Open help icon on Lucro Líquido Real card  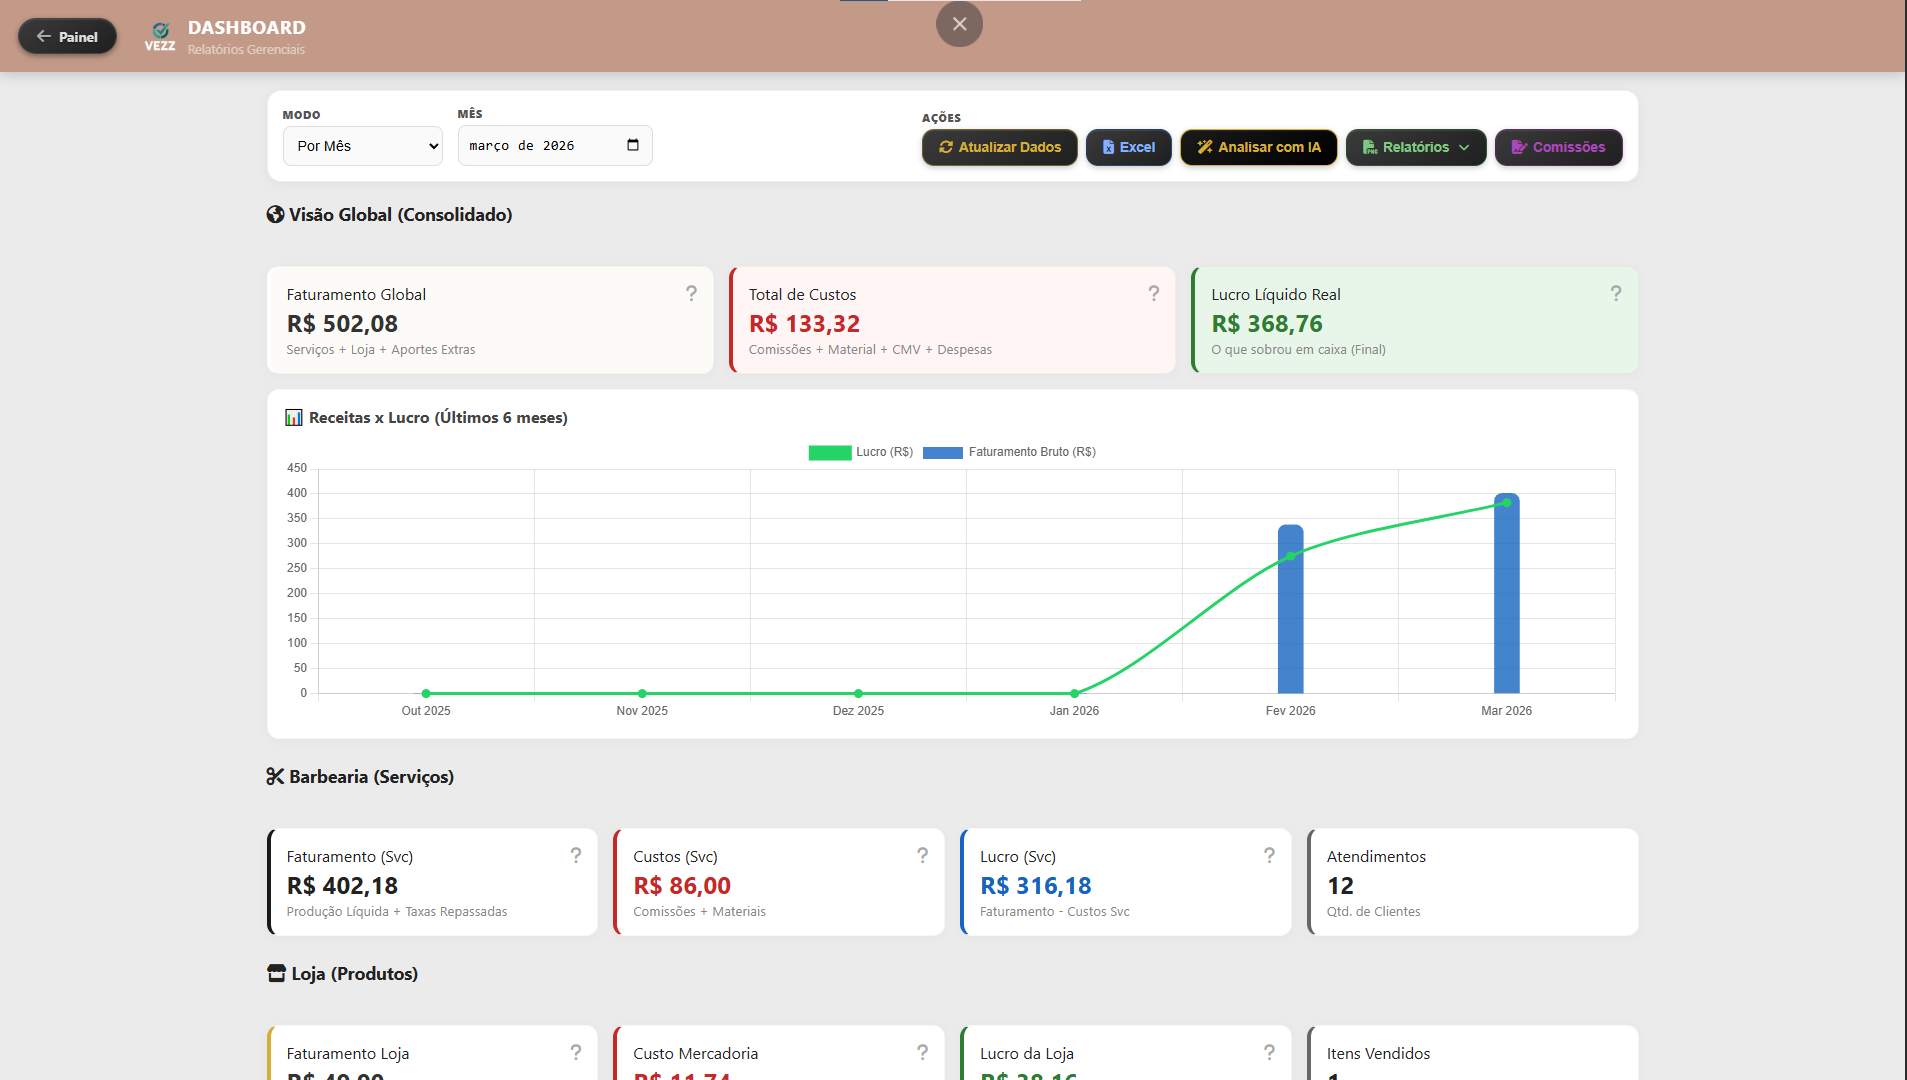coord(1615,293)
